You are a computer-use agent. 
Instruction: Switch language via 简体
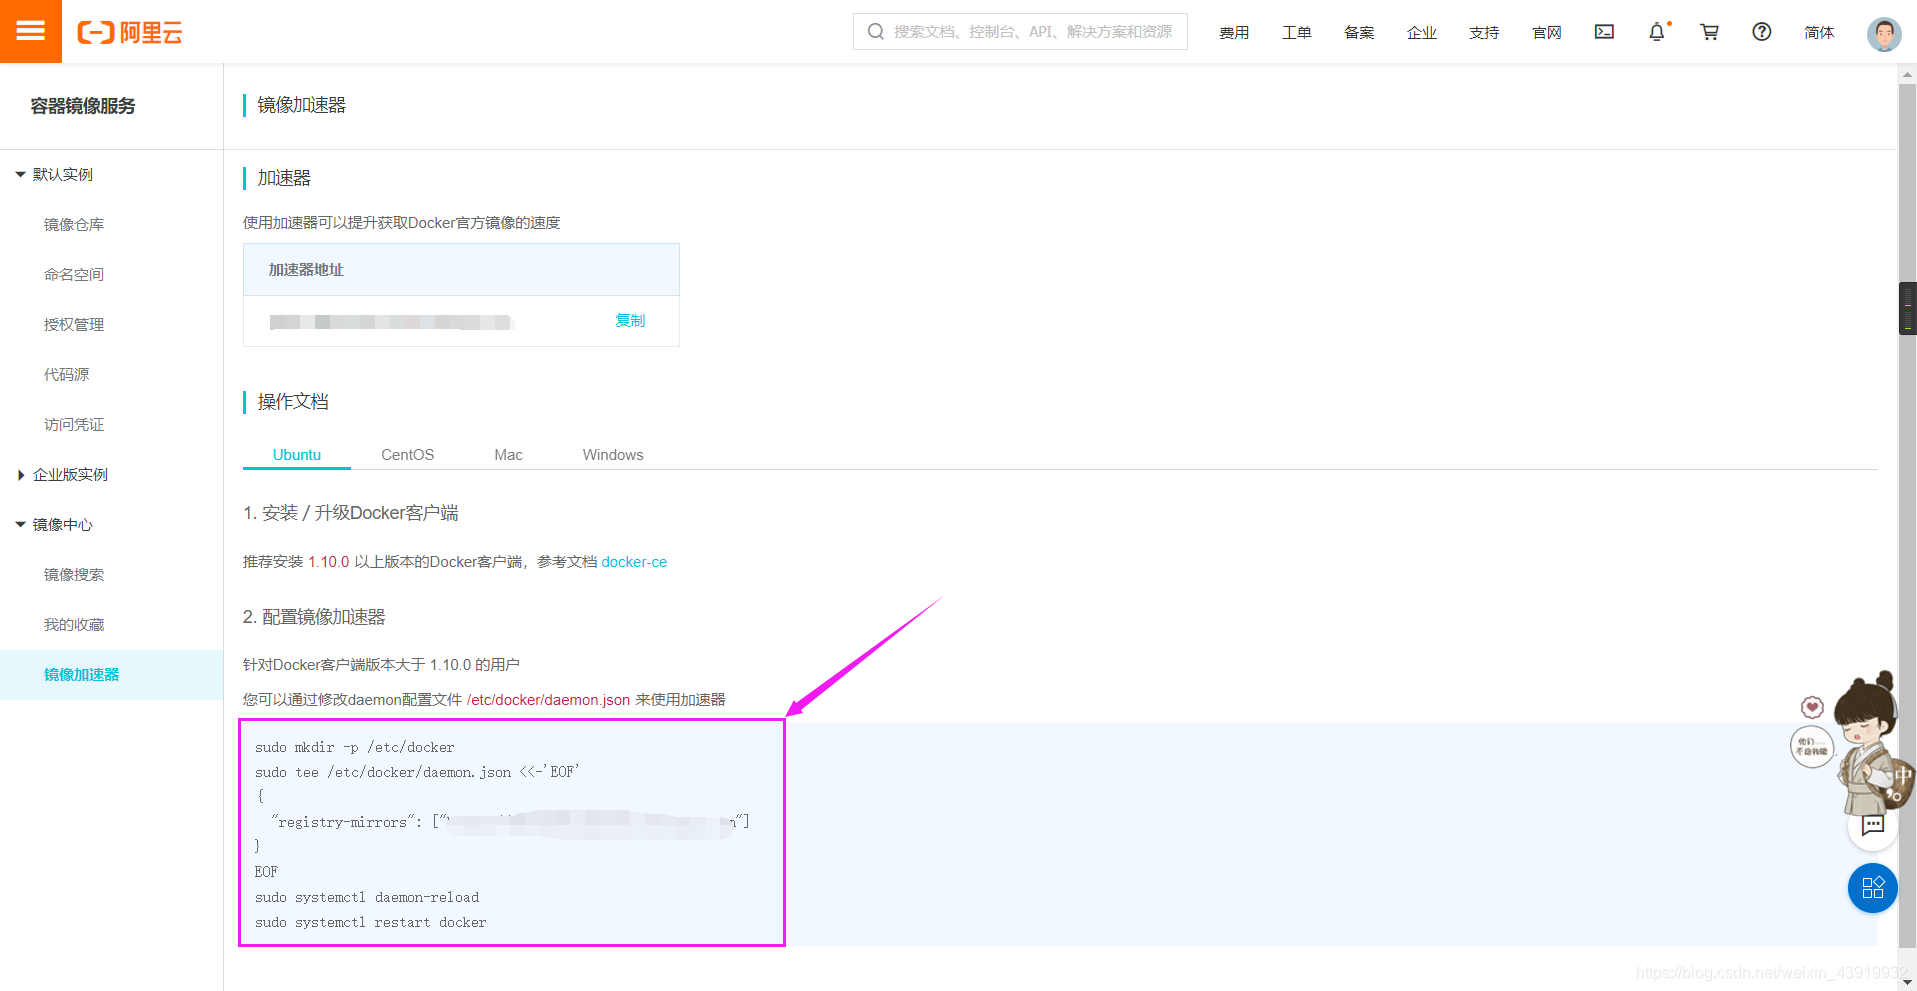pyautogui.click(x=1819, y=33)
